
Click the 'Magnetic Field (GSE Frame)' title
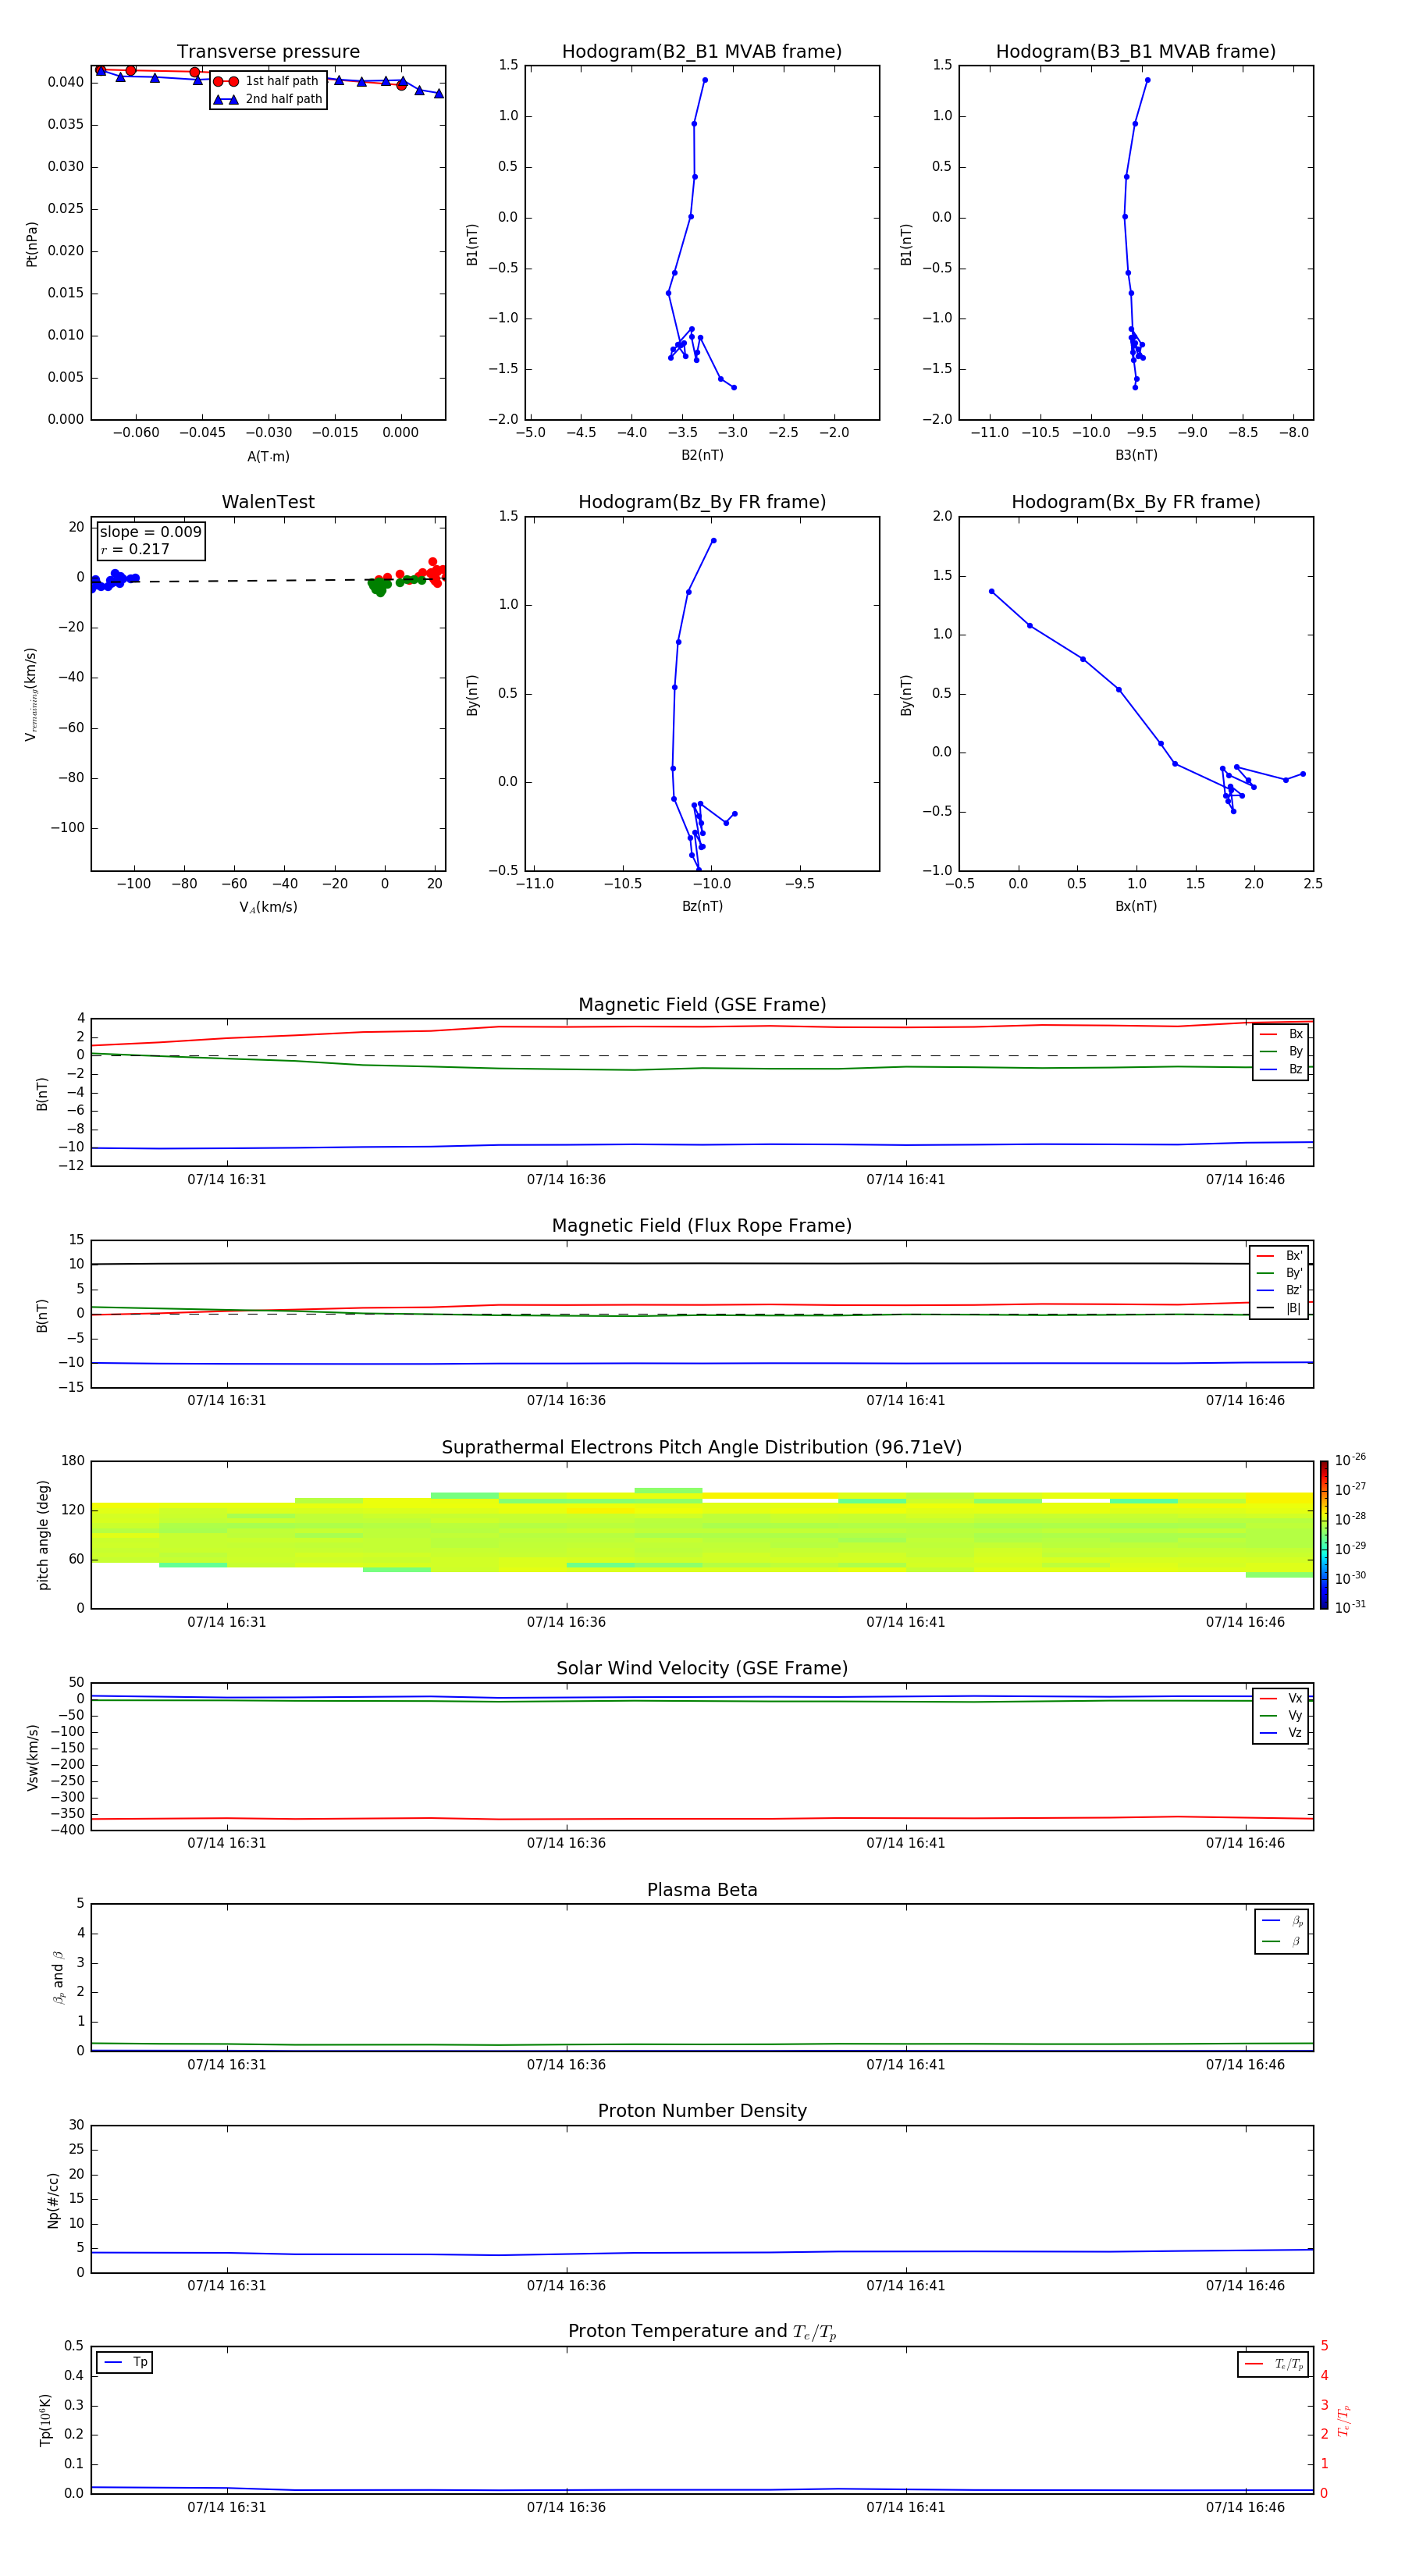click(x=702, y=1005)
